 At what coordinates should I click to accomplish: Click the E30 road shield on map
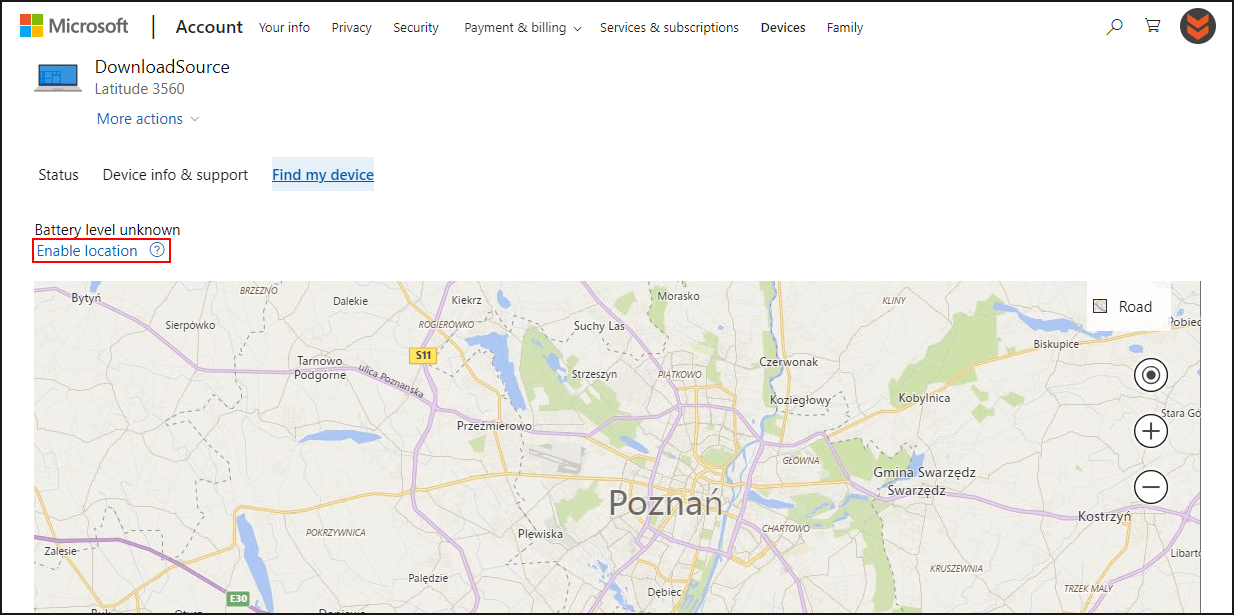point(237,598)
